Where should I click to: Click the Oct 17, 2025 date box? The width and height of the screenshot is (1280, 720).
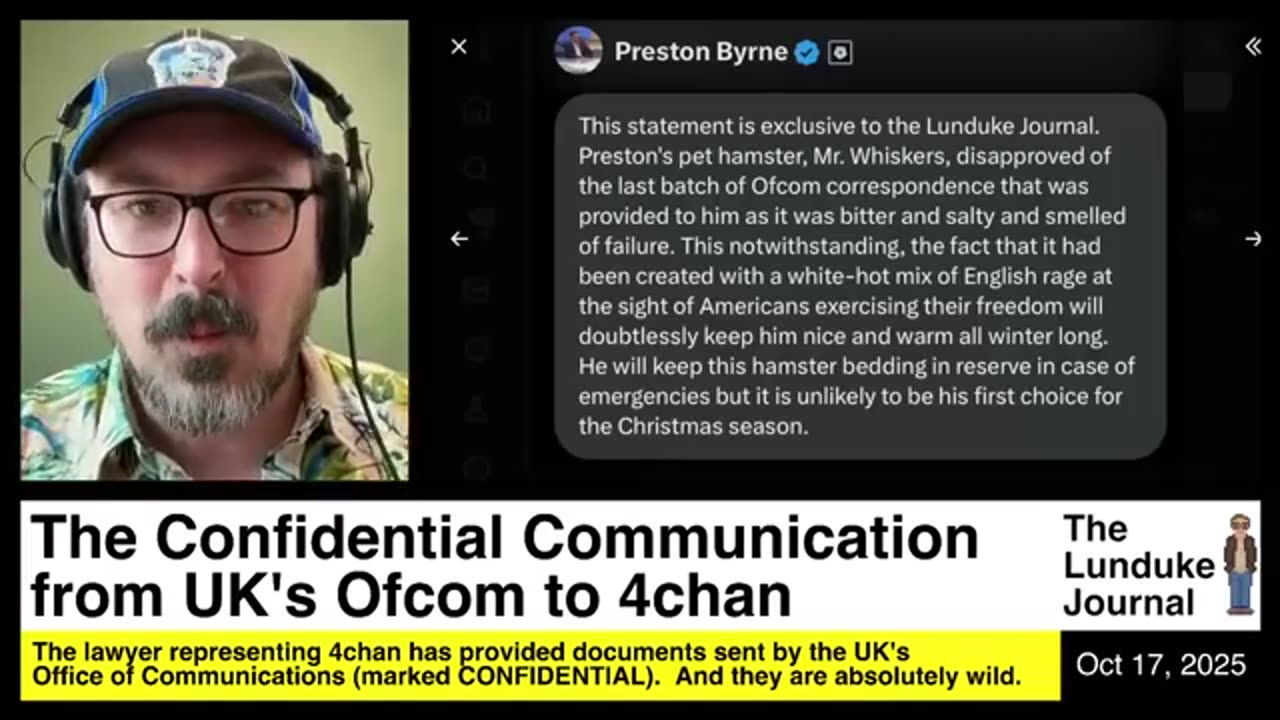click(x=1161, y=665)
